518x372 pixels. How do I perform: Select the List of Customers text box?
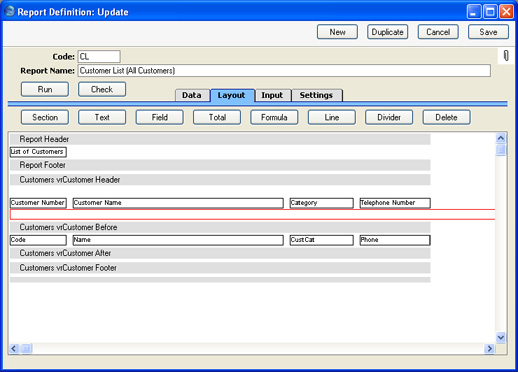(x=38, y=152)
